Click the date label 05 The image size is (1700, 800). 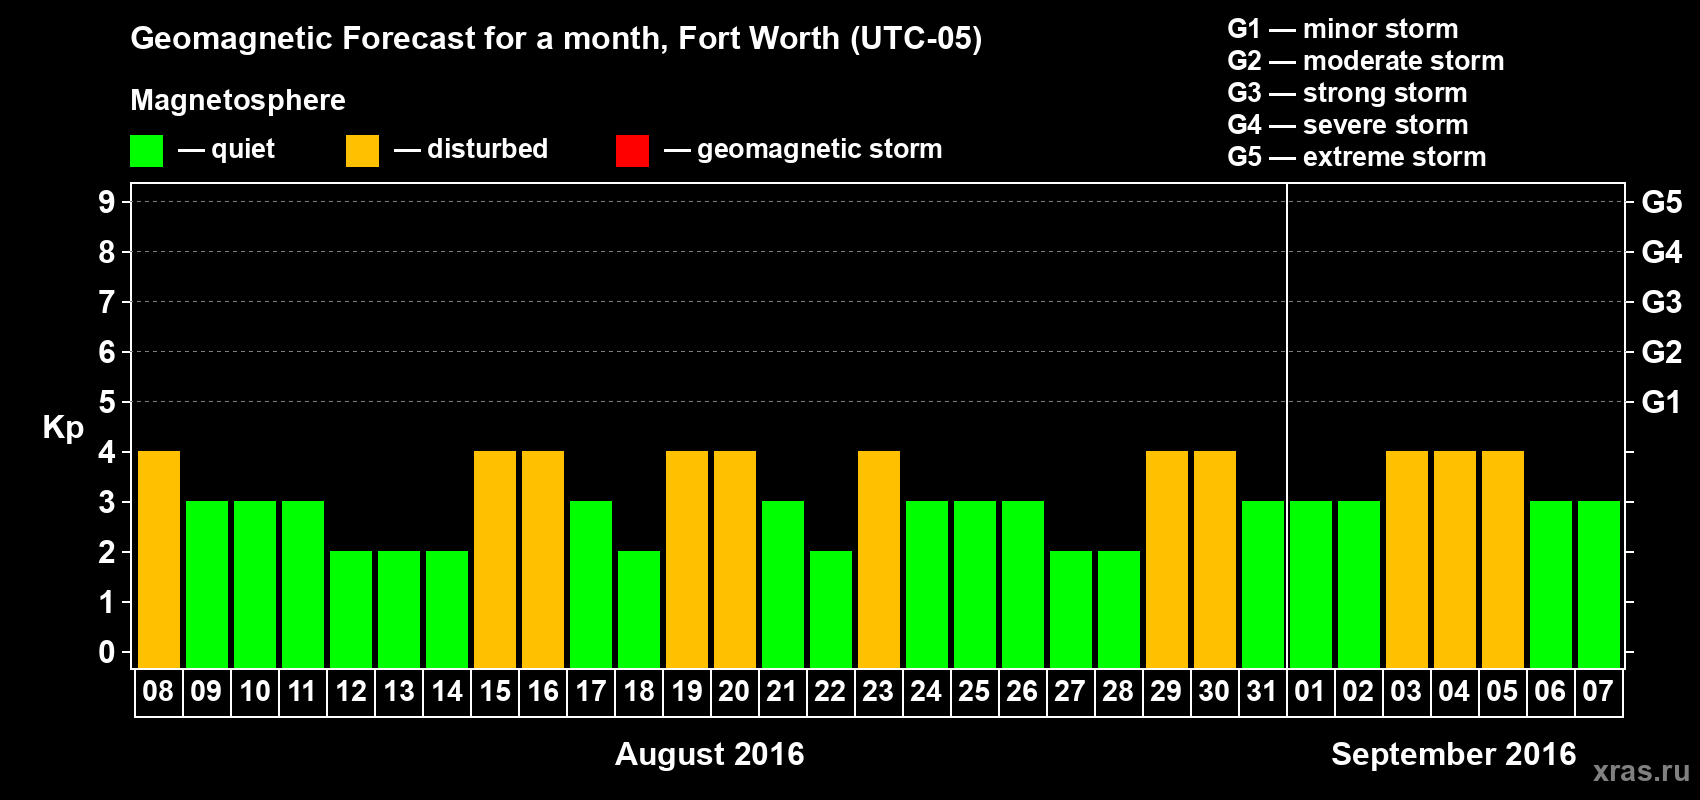[x=1502, y=692]
